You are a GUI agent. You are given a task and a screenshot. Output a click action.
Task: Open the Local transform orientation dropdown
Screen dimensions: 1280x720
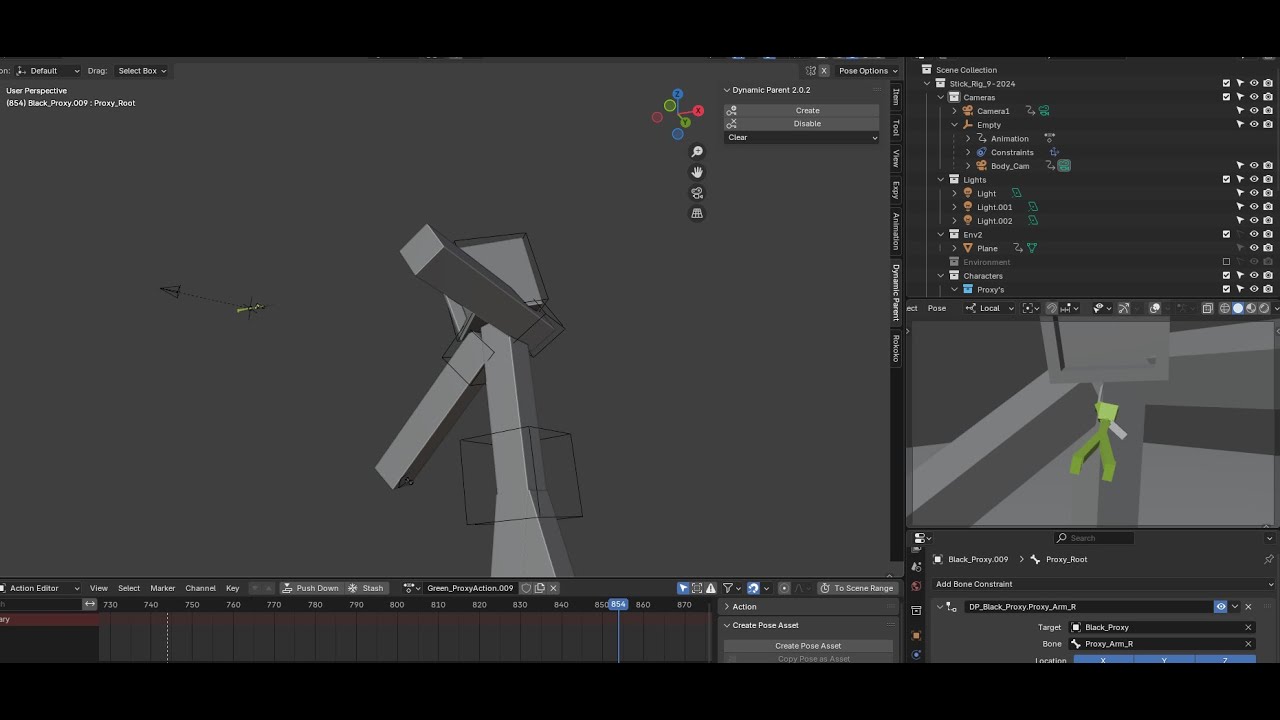[x=990, y=308]
